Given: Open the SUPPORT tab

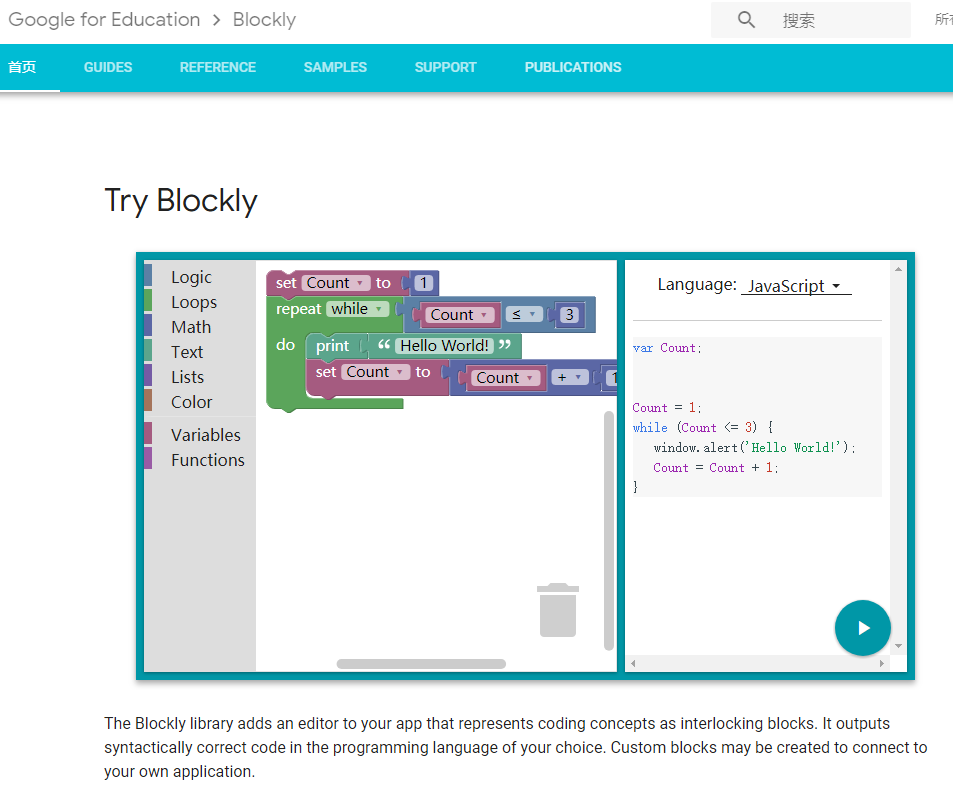Looking at the screenshot, I should click(446, 67).
